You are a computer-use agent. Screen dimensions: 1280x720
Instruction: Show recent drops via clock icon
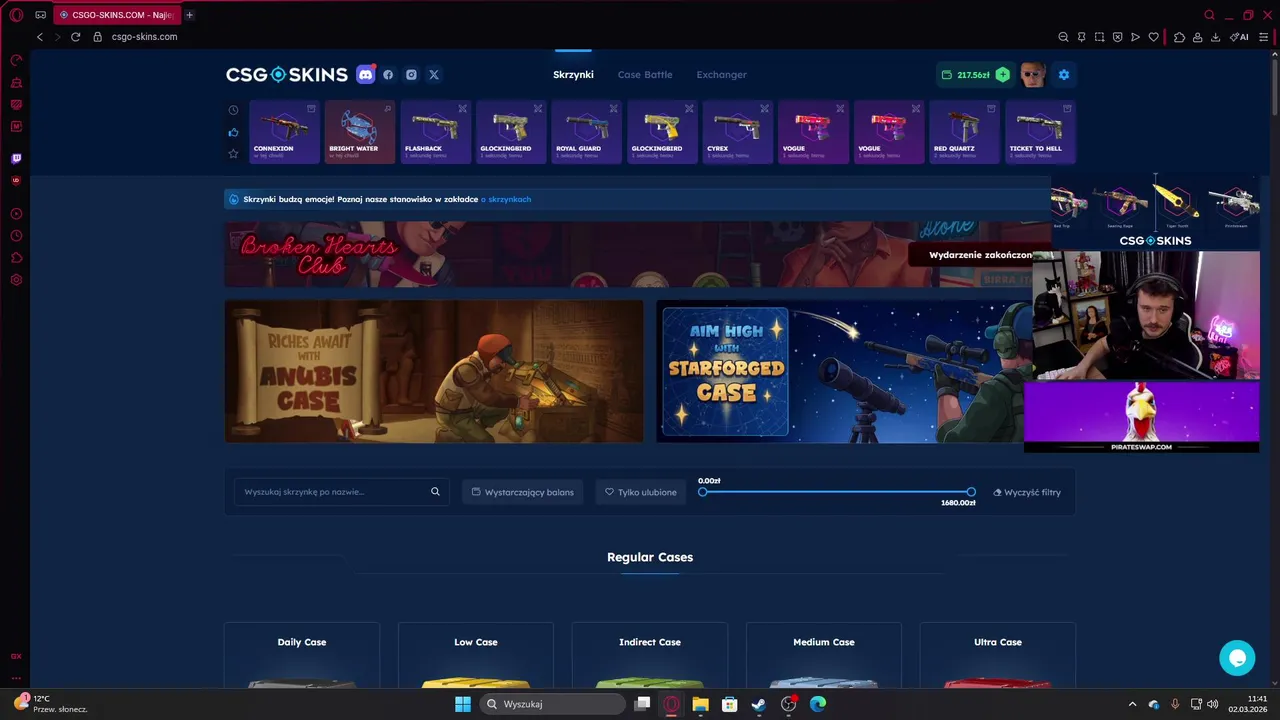tap(233, 110)
